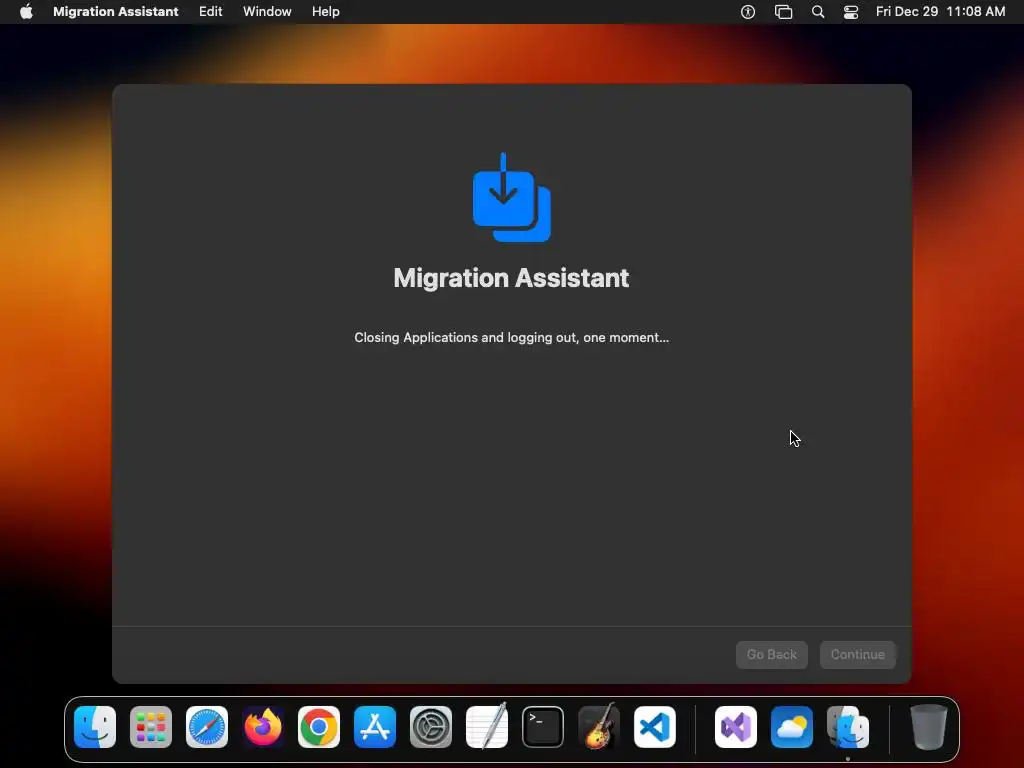Click the Continue button
The image size is (1024, 768).
click(857, 654)
